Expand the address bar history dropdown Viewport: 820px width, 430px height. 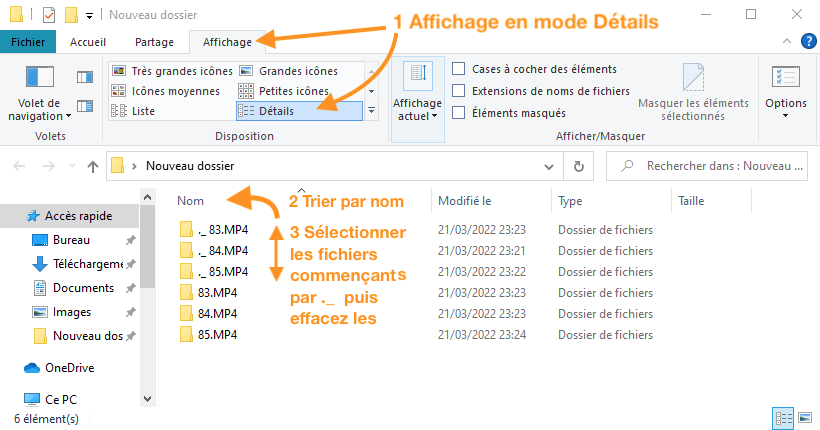tap(549, 167)
